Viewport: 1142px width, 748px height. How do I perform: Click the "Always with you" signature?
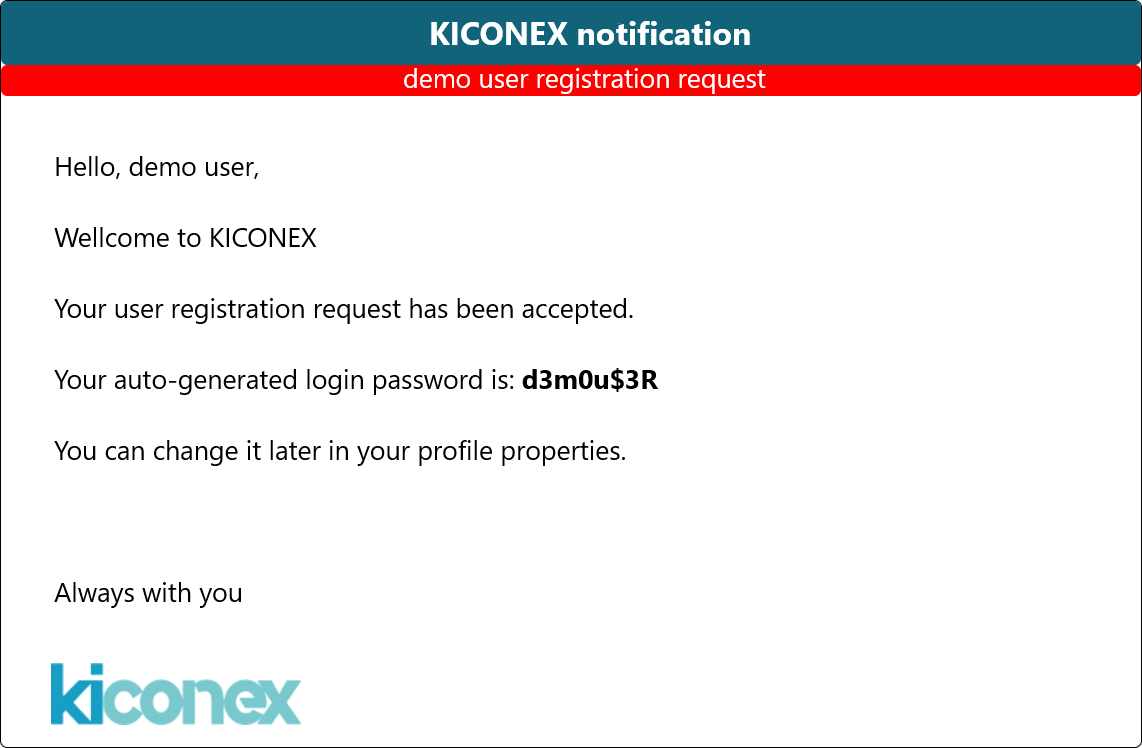(x=148, y=593)
